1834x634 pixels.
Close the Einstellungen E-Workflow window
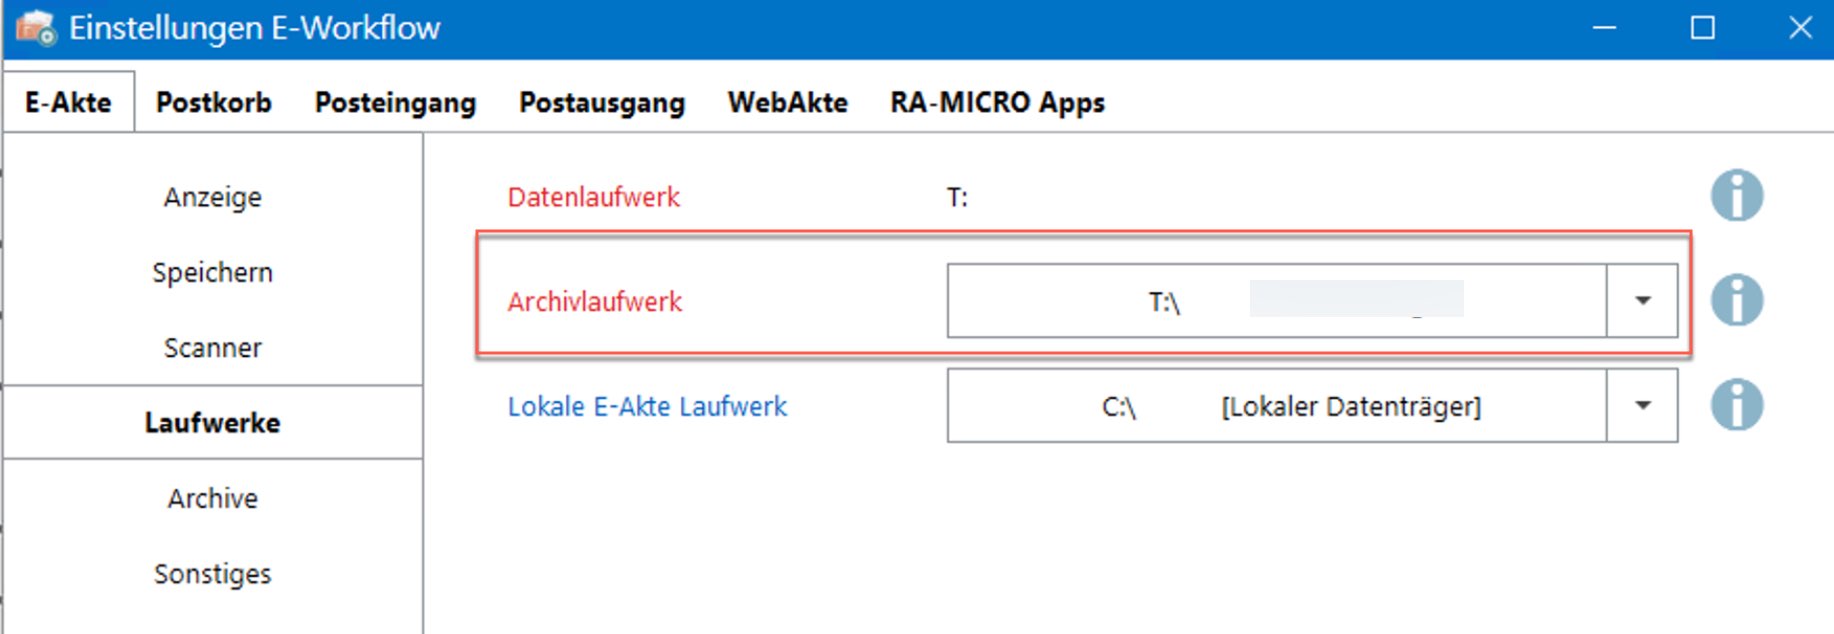pyautogui.click(x=1800, y=27)
